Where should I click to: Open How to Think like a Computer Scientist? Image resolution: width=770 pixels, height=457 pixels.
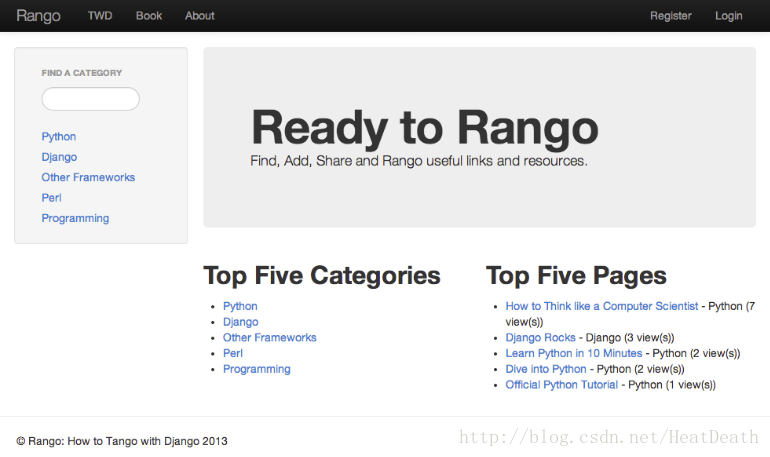coord(601,307)
